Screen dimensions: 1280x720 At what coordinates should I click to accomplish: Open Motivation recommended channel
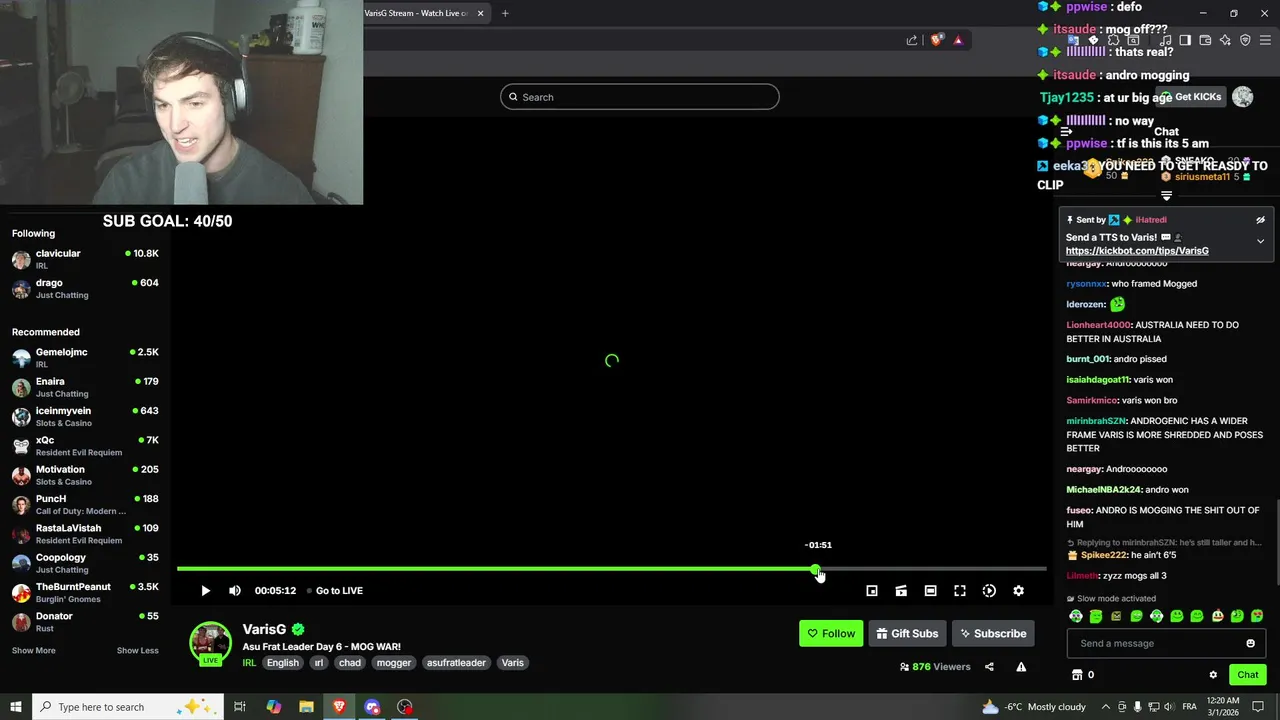pos(85,475)
